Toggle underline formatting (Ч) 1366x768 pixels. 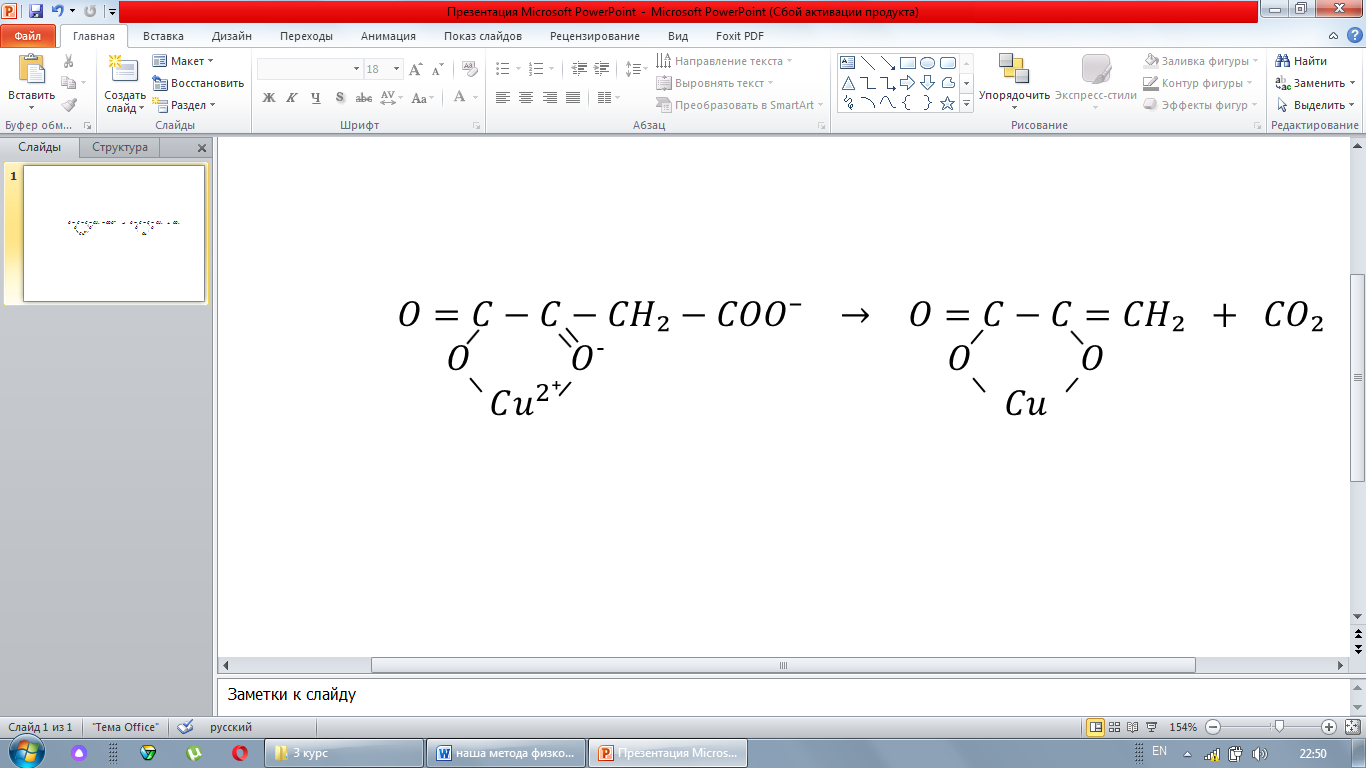[316, 98]
